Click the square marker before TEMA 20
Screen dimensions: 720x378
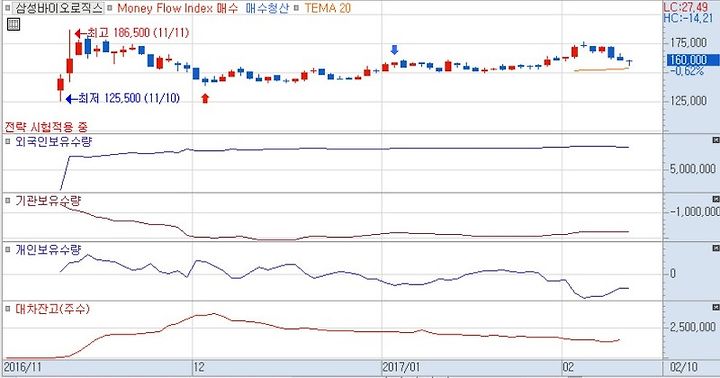297,8
